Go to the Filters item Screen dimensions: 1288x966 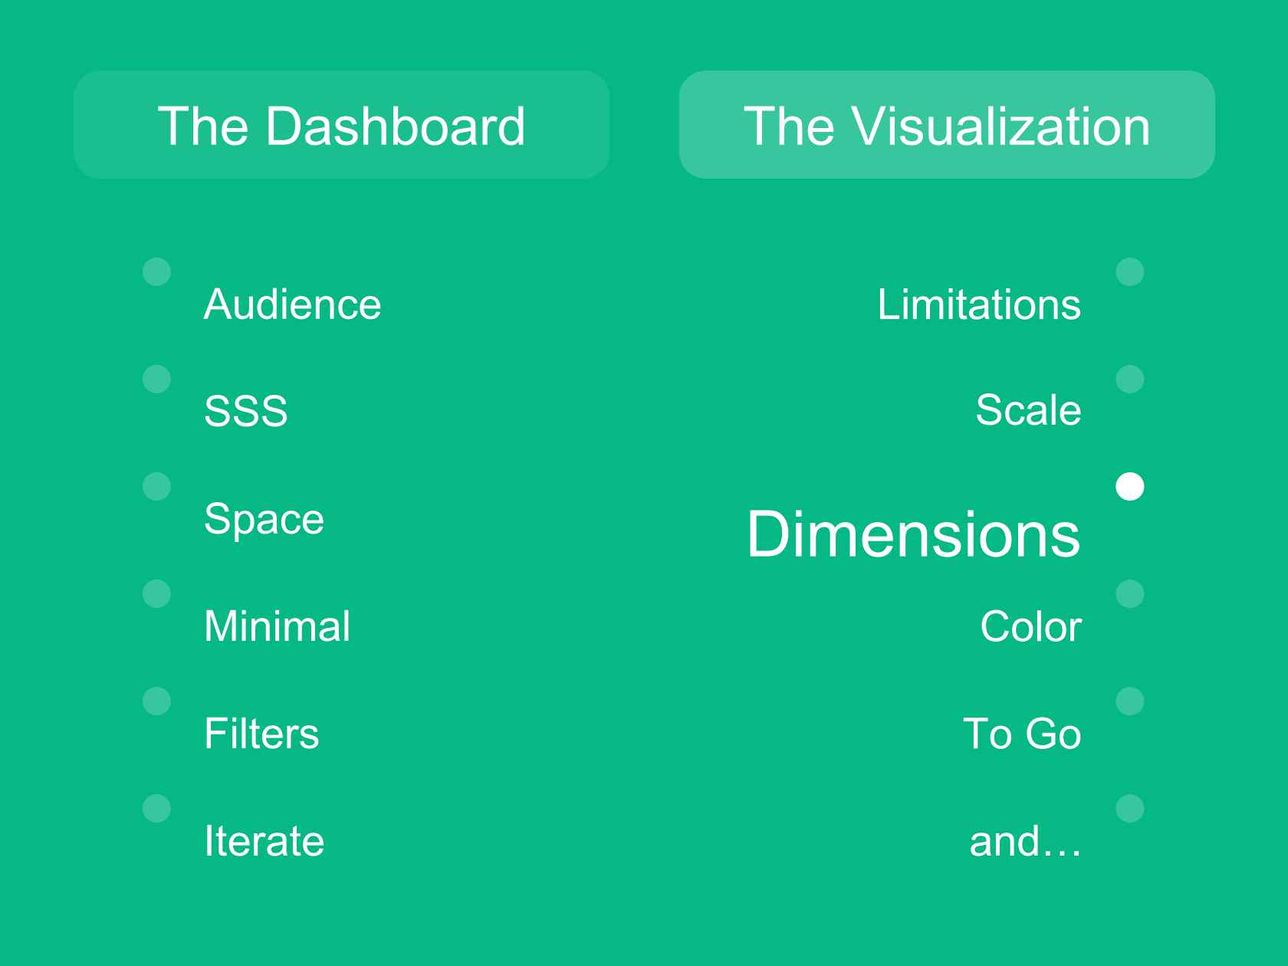(261, 734)
